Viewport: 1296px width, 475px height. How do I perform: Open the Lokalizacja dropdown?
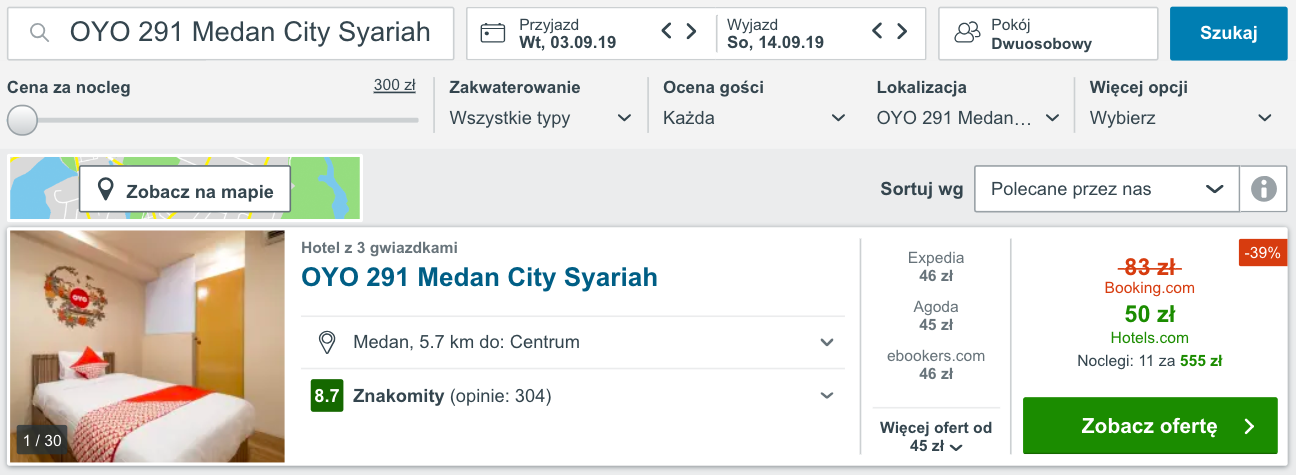tap(967, 118)
